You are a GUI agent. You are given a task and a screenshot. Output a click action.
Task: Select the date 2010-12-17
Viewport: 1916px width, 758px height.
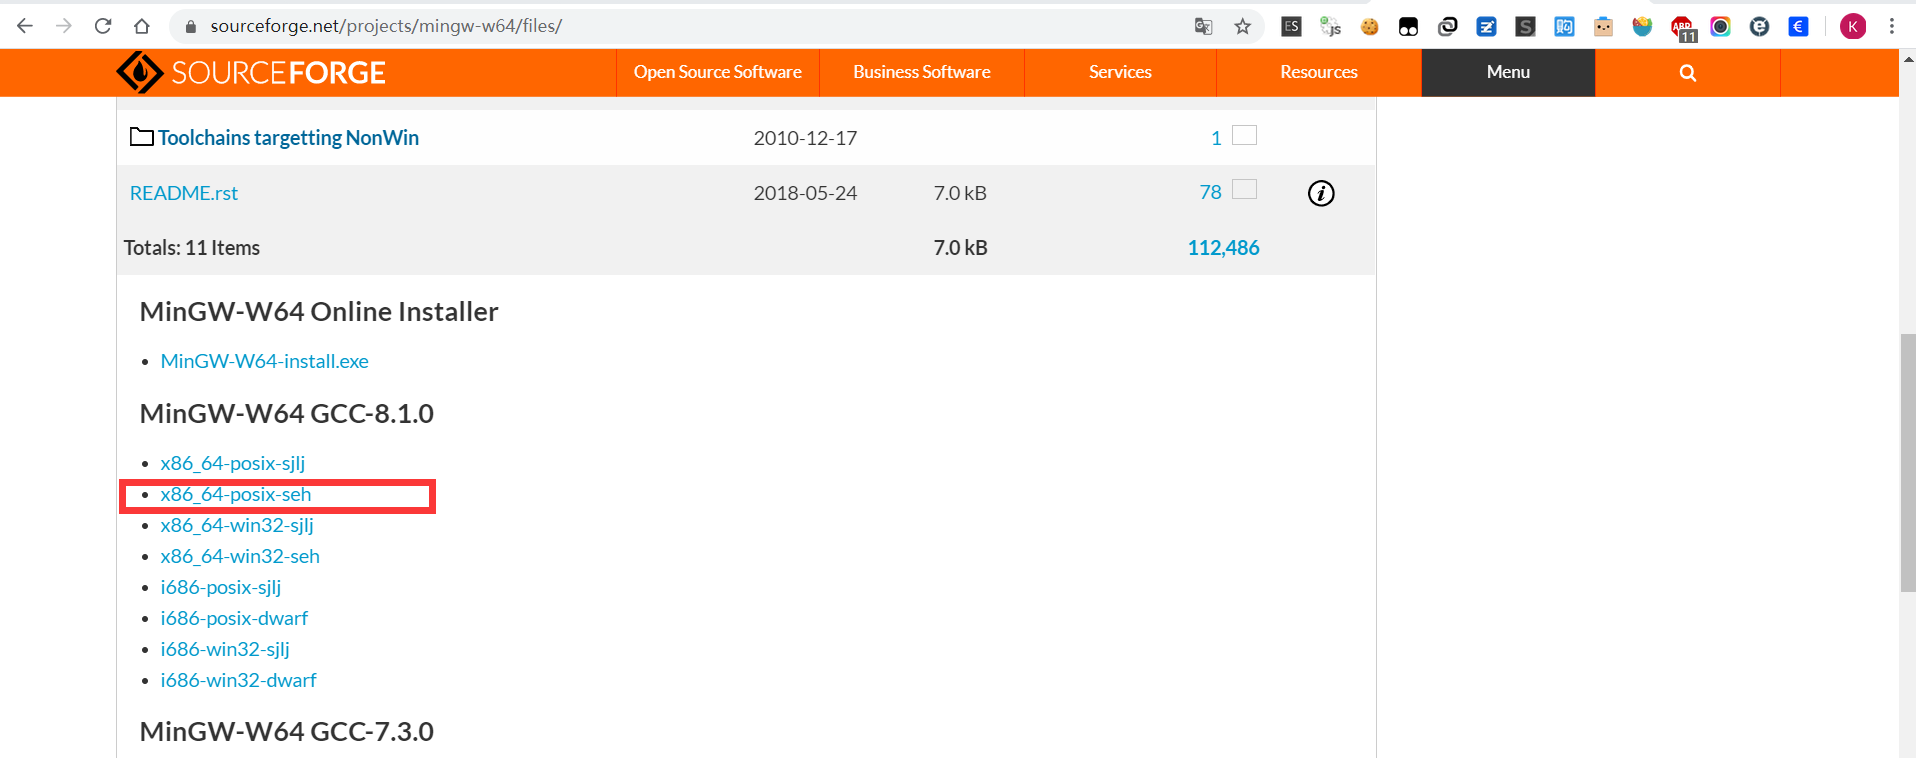(805, 138)
